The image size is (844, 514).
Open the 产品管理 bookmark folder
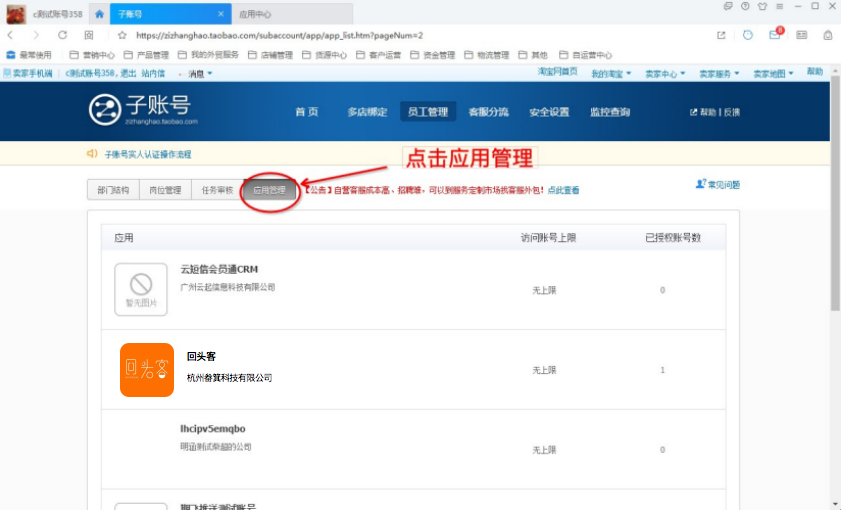[x=146, y=55]
